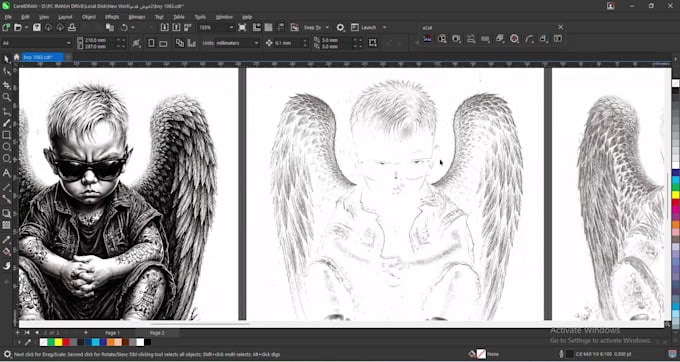
Task: Pick the green swatch in document palette
Action: 51,342
